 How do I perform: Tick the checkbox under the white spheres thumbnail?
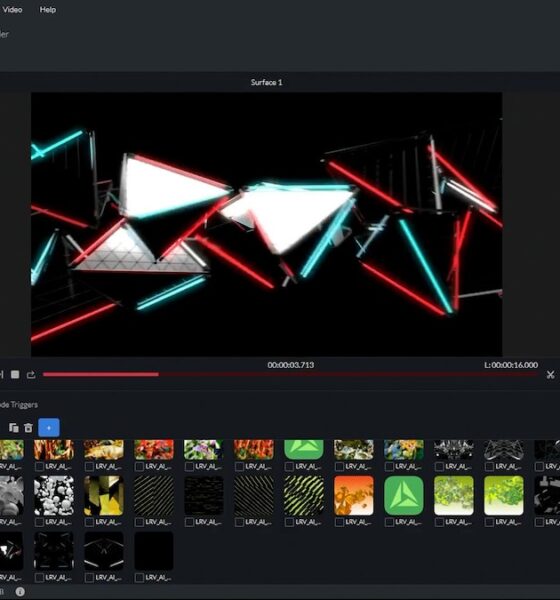pos(39,522)
